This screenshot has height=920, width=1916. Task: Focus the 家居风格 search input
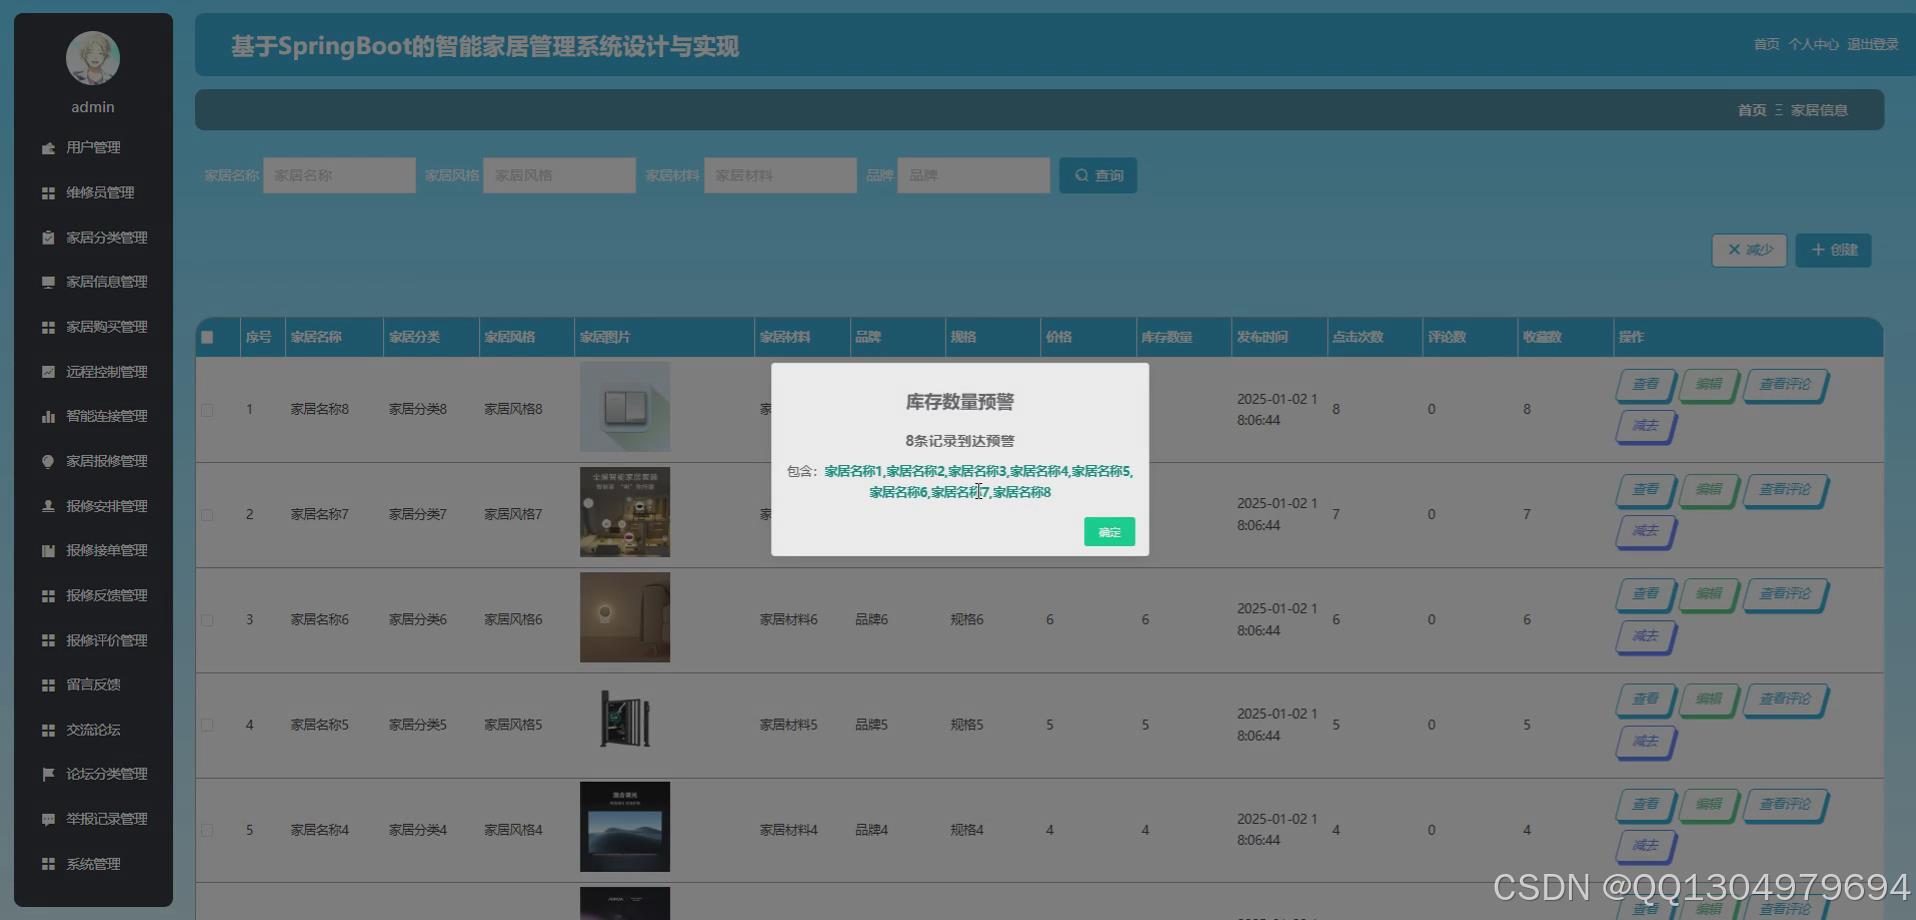point(559,175)
